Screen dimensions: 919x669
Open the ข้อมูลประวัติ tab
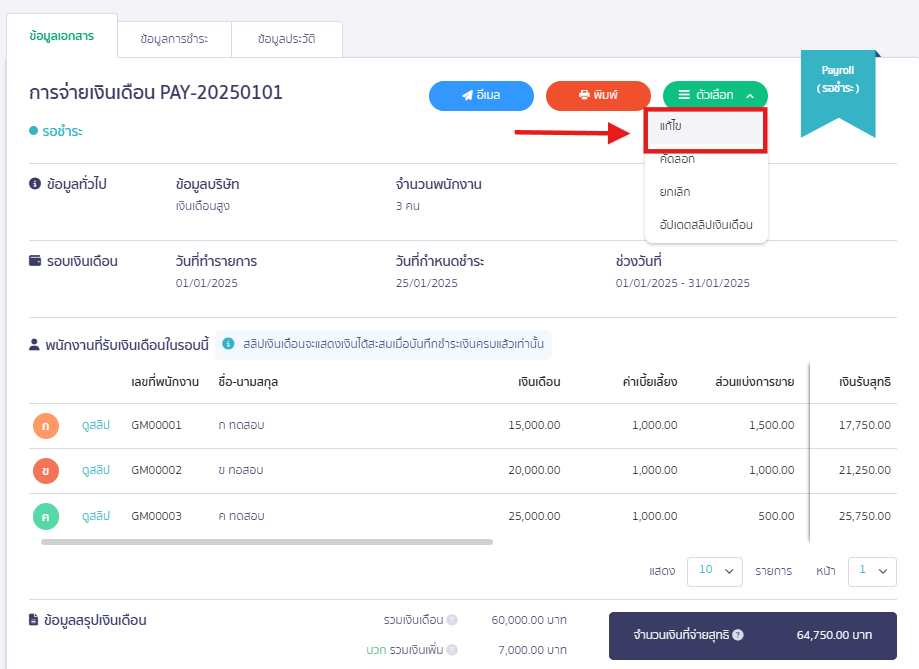coord(286,39)
